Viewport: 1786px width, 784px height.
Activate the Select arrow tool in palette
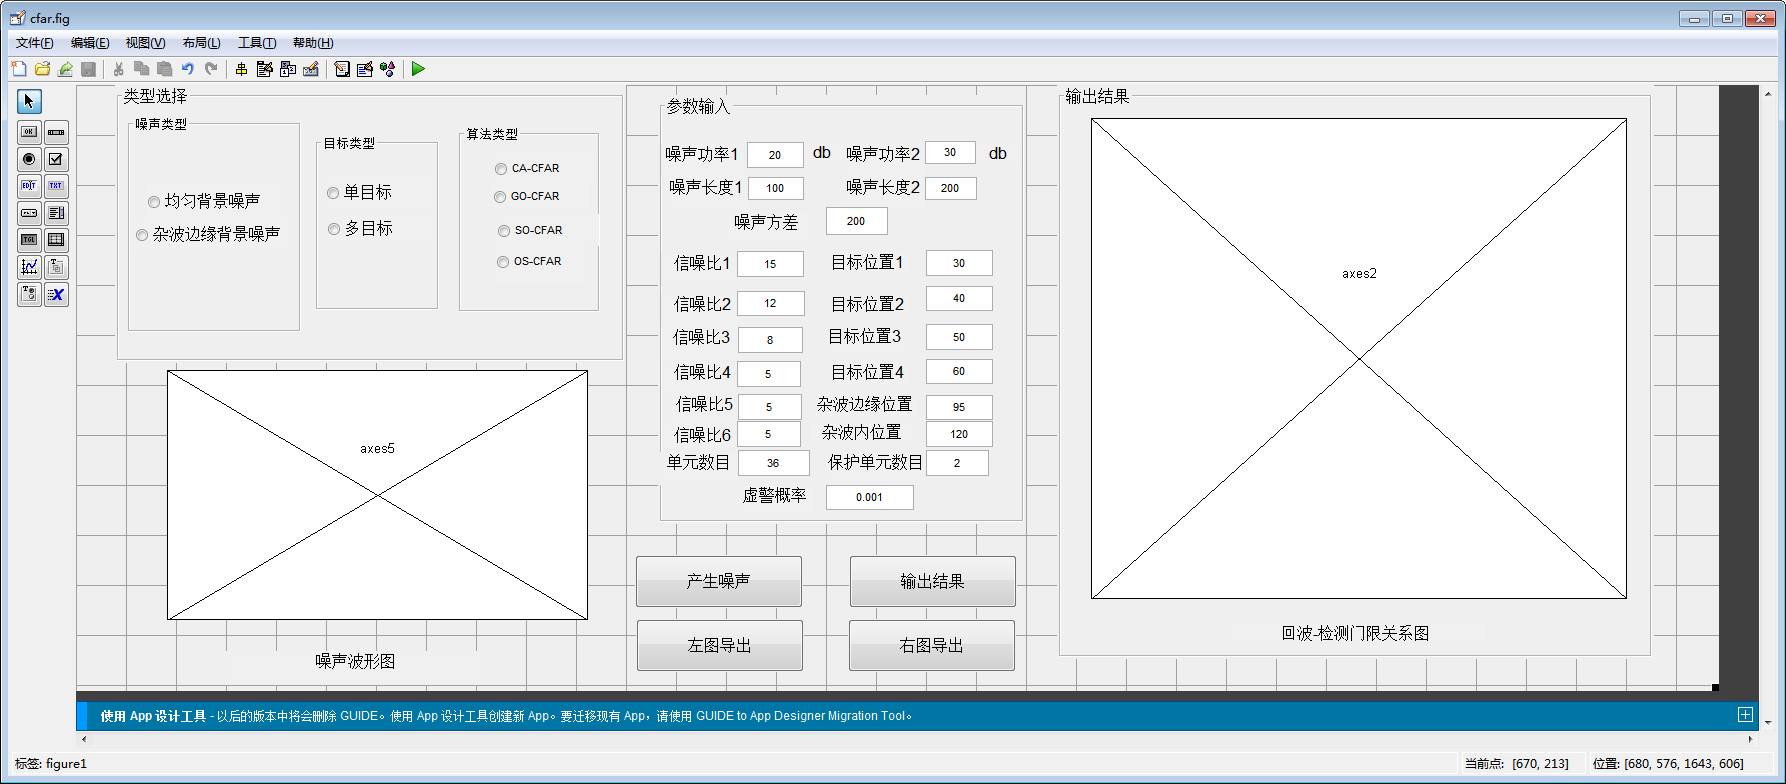coord(29,101)
